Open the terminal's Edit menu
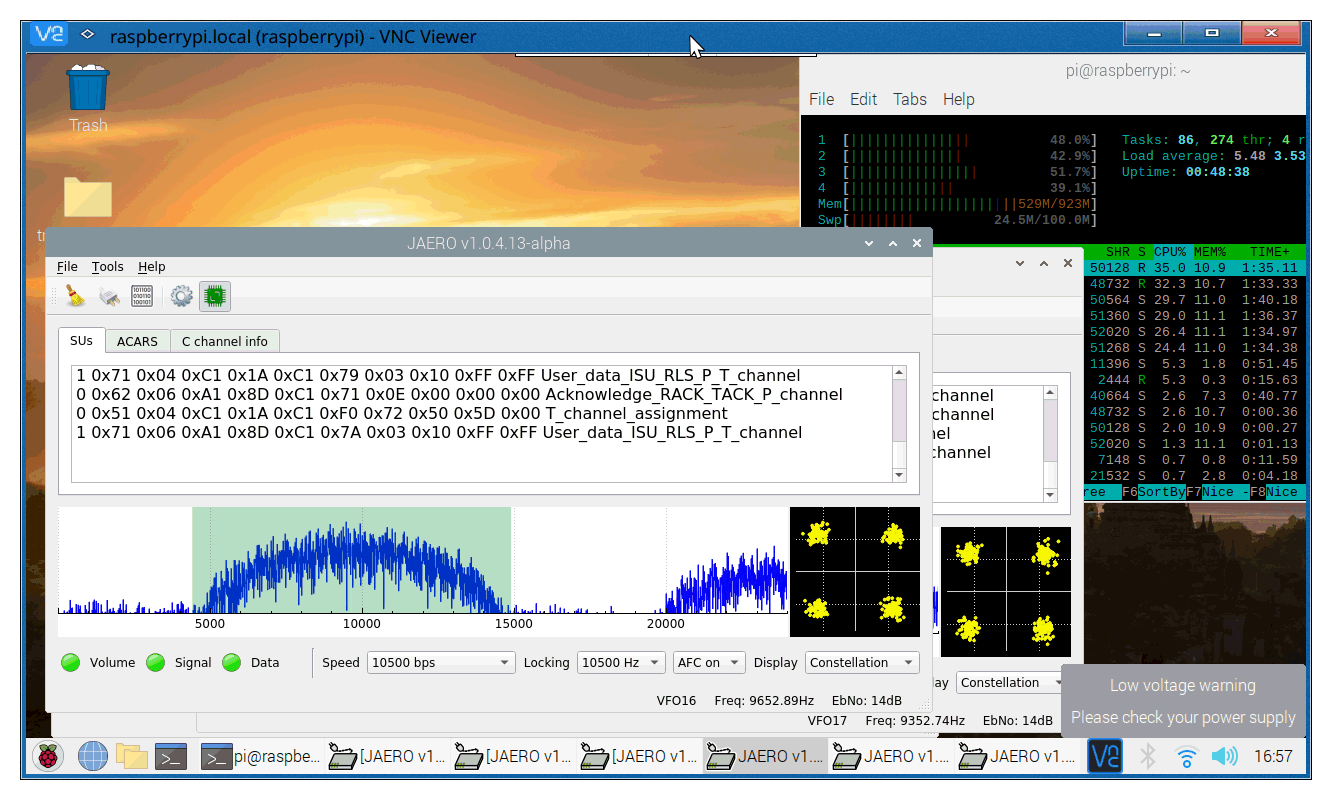The width and height of the screenshot is (1332, 800). tap(863, 99)
